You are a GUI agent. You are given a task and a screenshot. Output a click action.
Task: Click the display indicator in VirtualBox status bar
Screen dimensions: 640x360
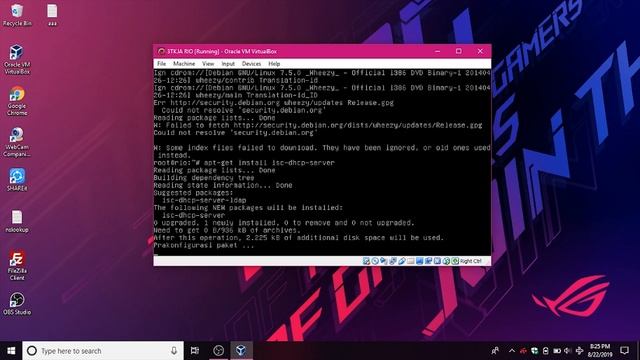pyautogui.click(x=419, y=261)
